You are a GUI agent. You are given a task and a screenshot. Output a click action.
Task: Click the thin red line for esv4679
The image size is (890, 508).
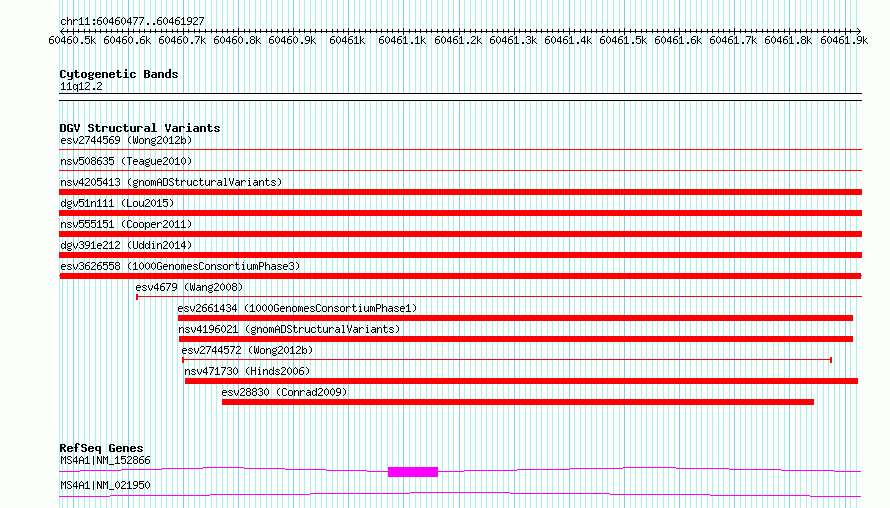pos(499,296)
